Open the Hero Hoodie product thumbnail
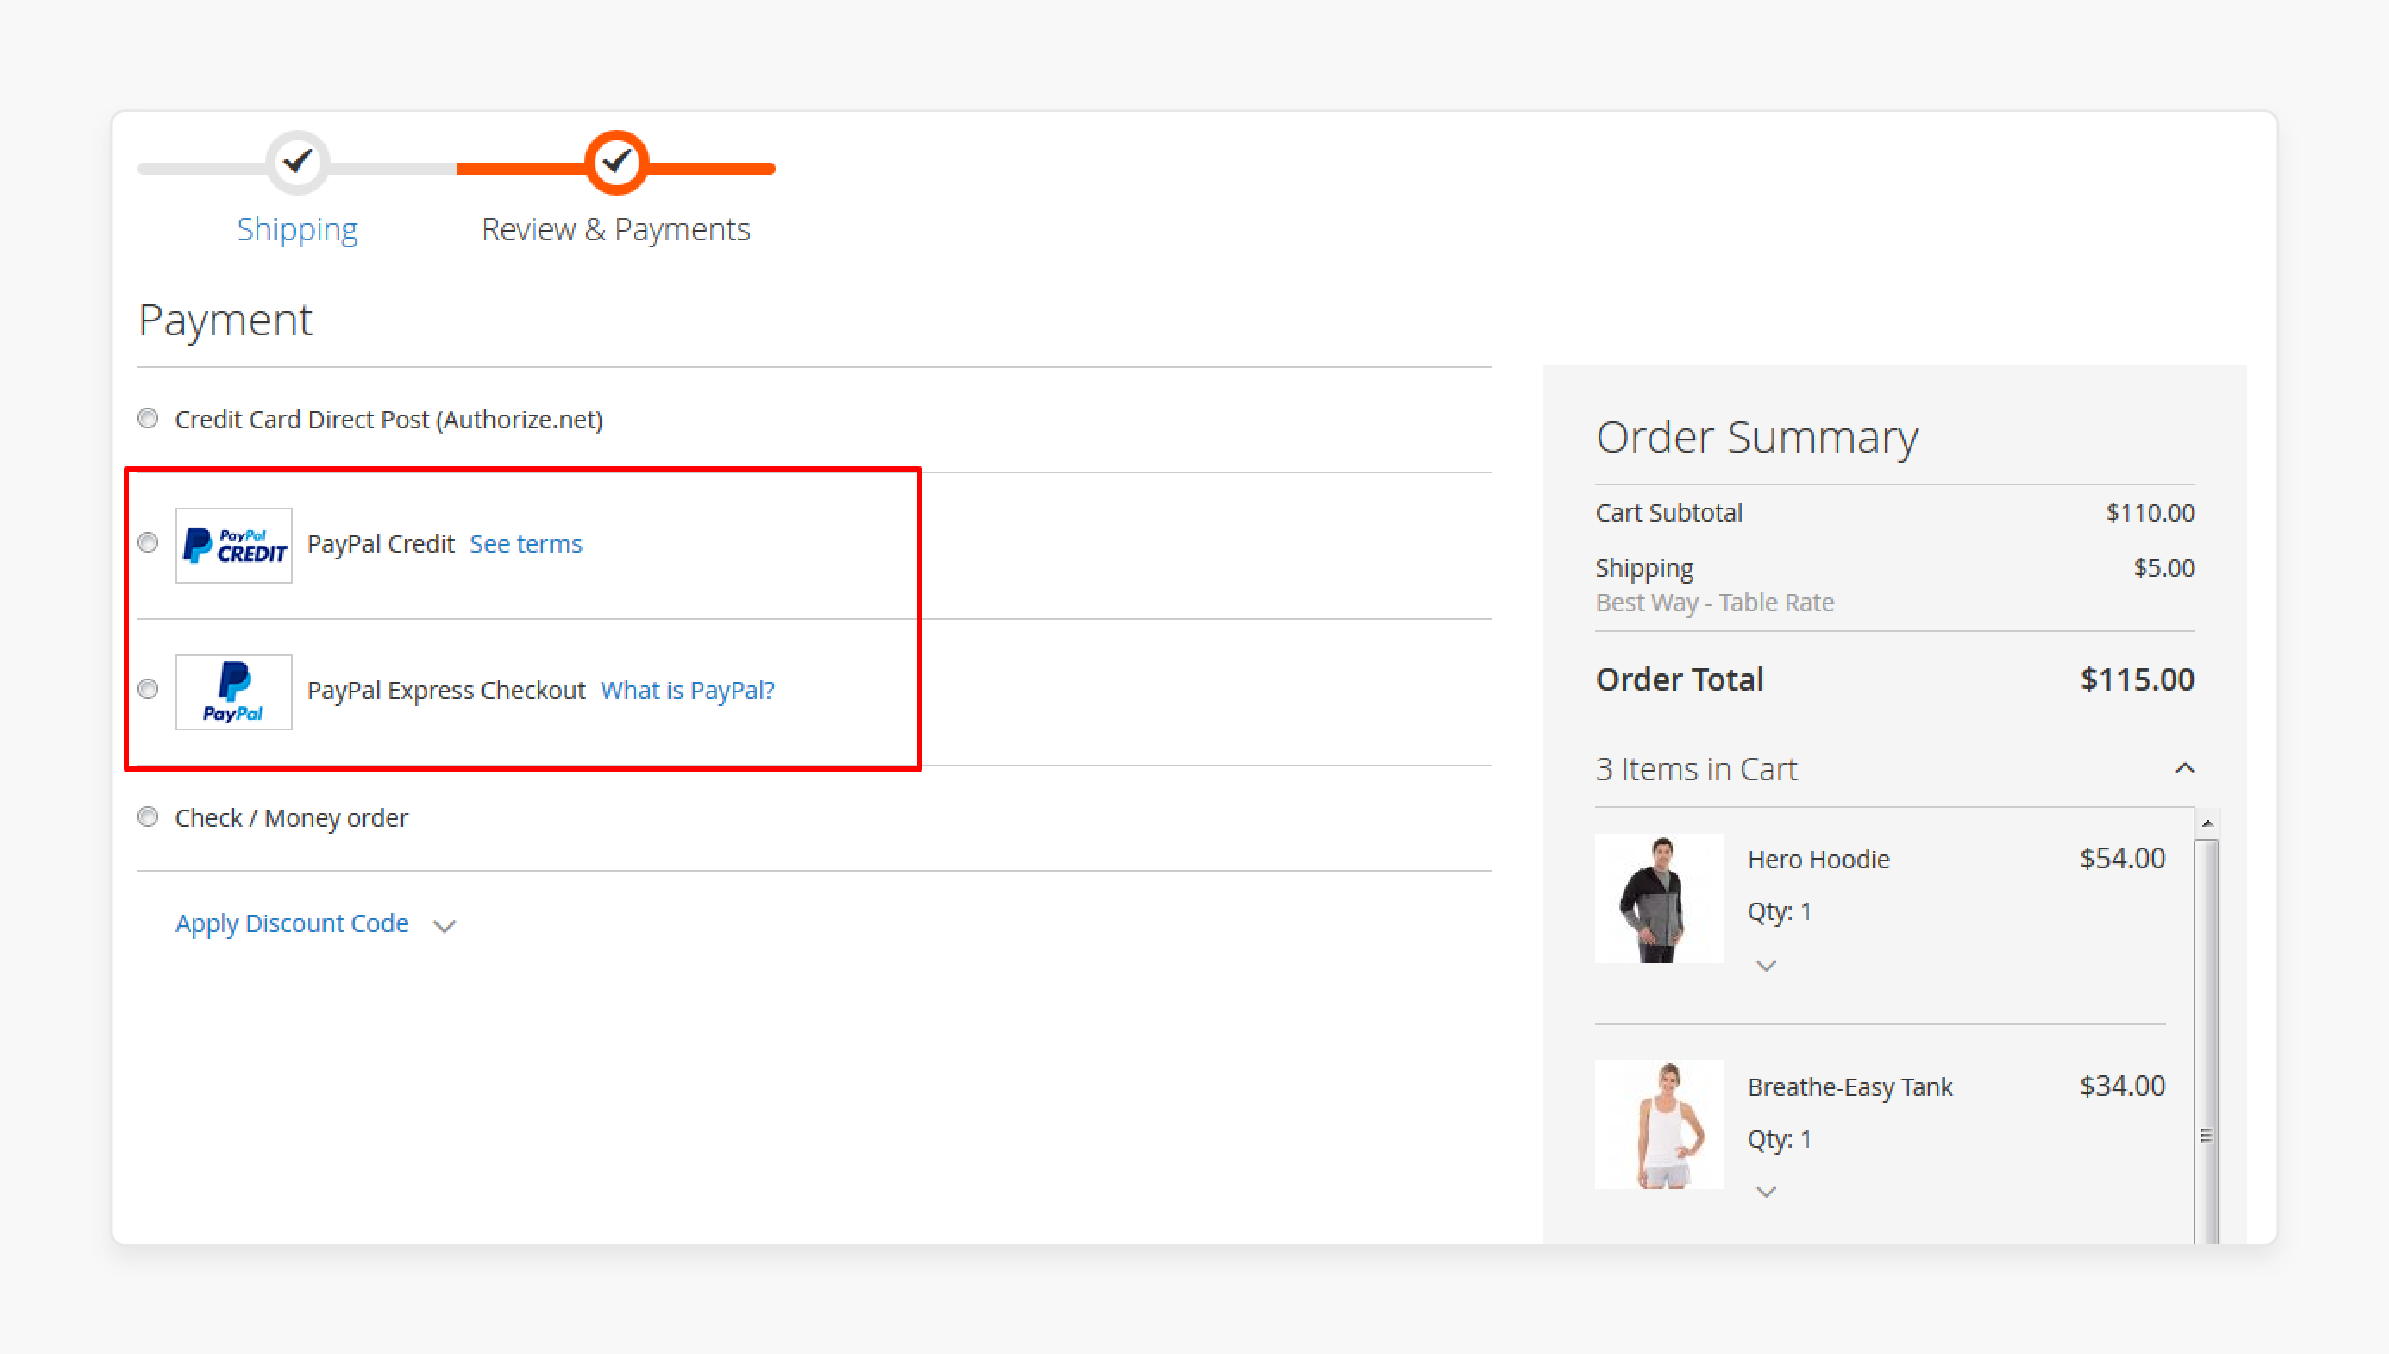 click(1659, 898)
